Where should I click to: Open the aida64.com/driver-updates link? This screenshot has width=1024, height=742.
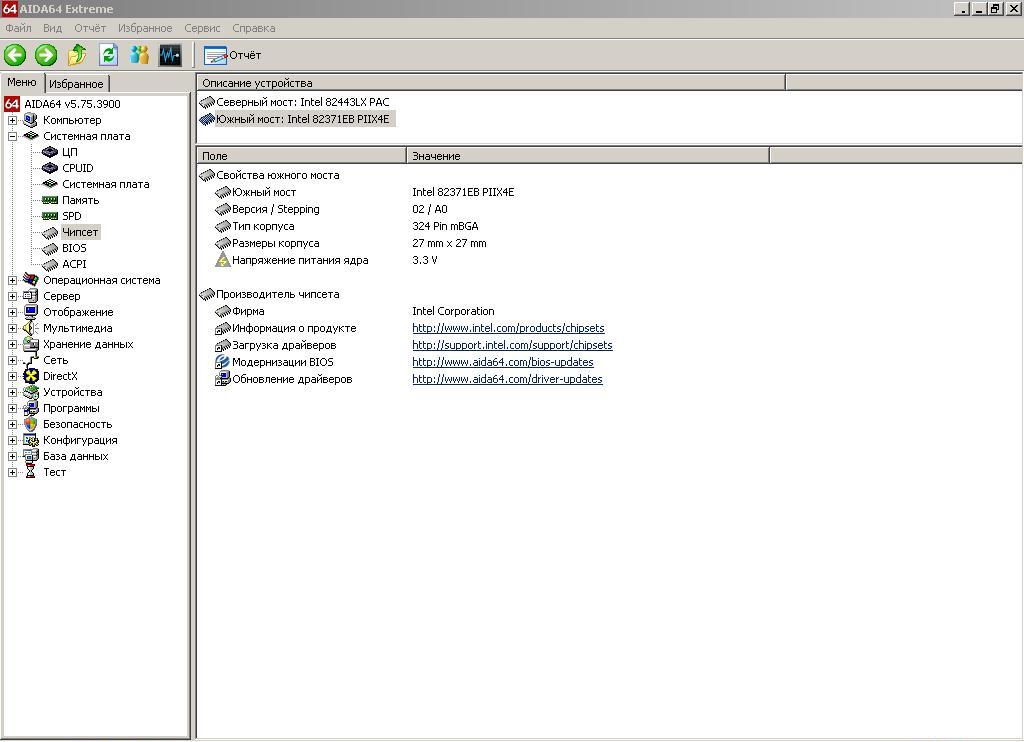click(507, 379)
